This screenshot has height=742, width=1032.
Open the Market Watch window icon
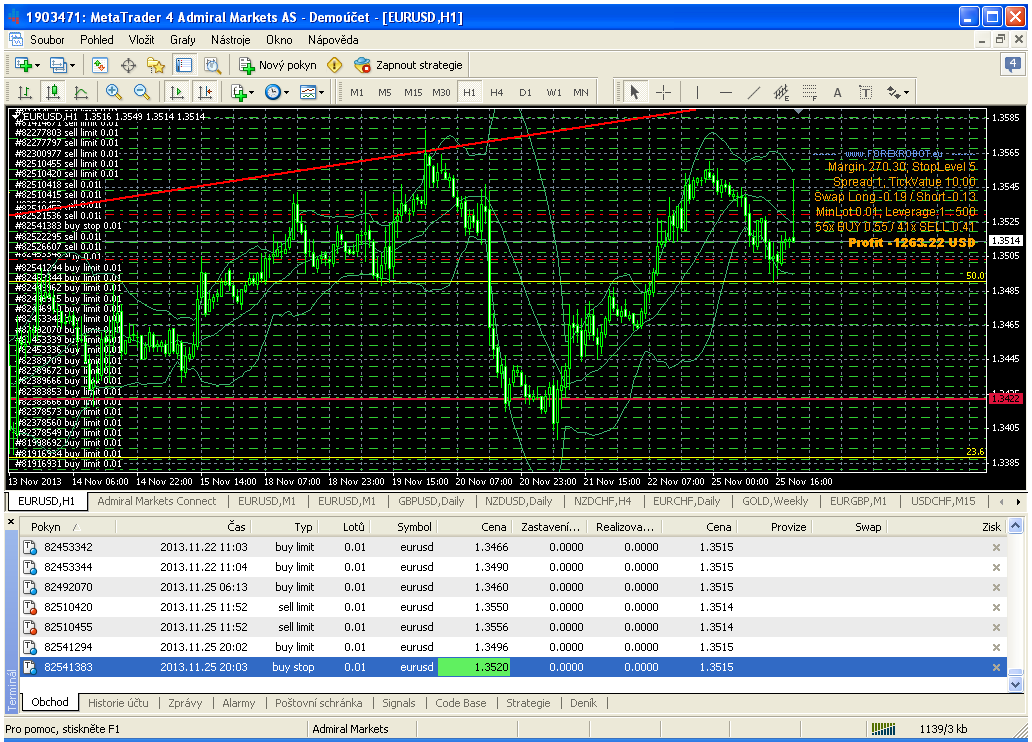click(x=99, y=65)
